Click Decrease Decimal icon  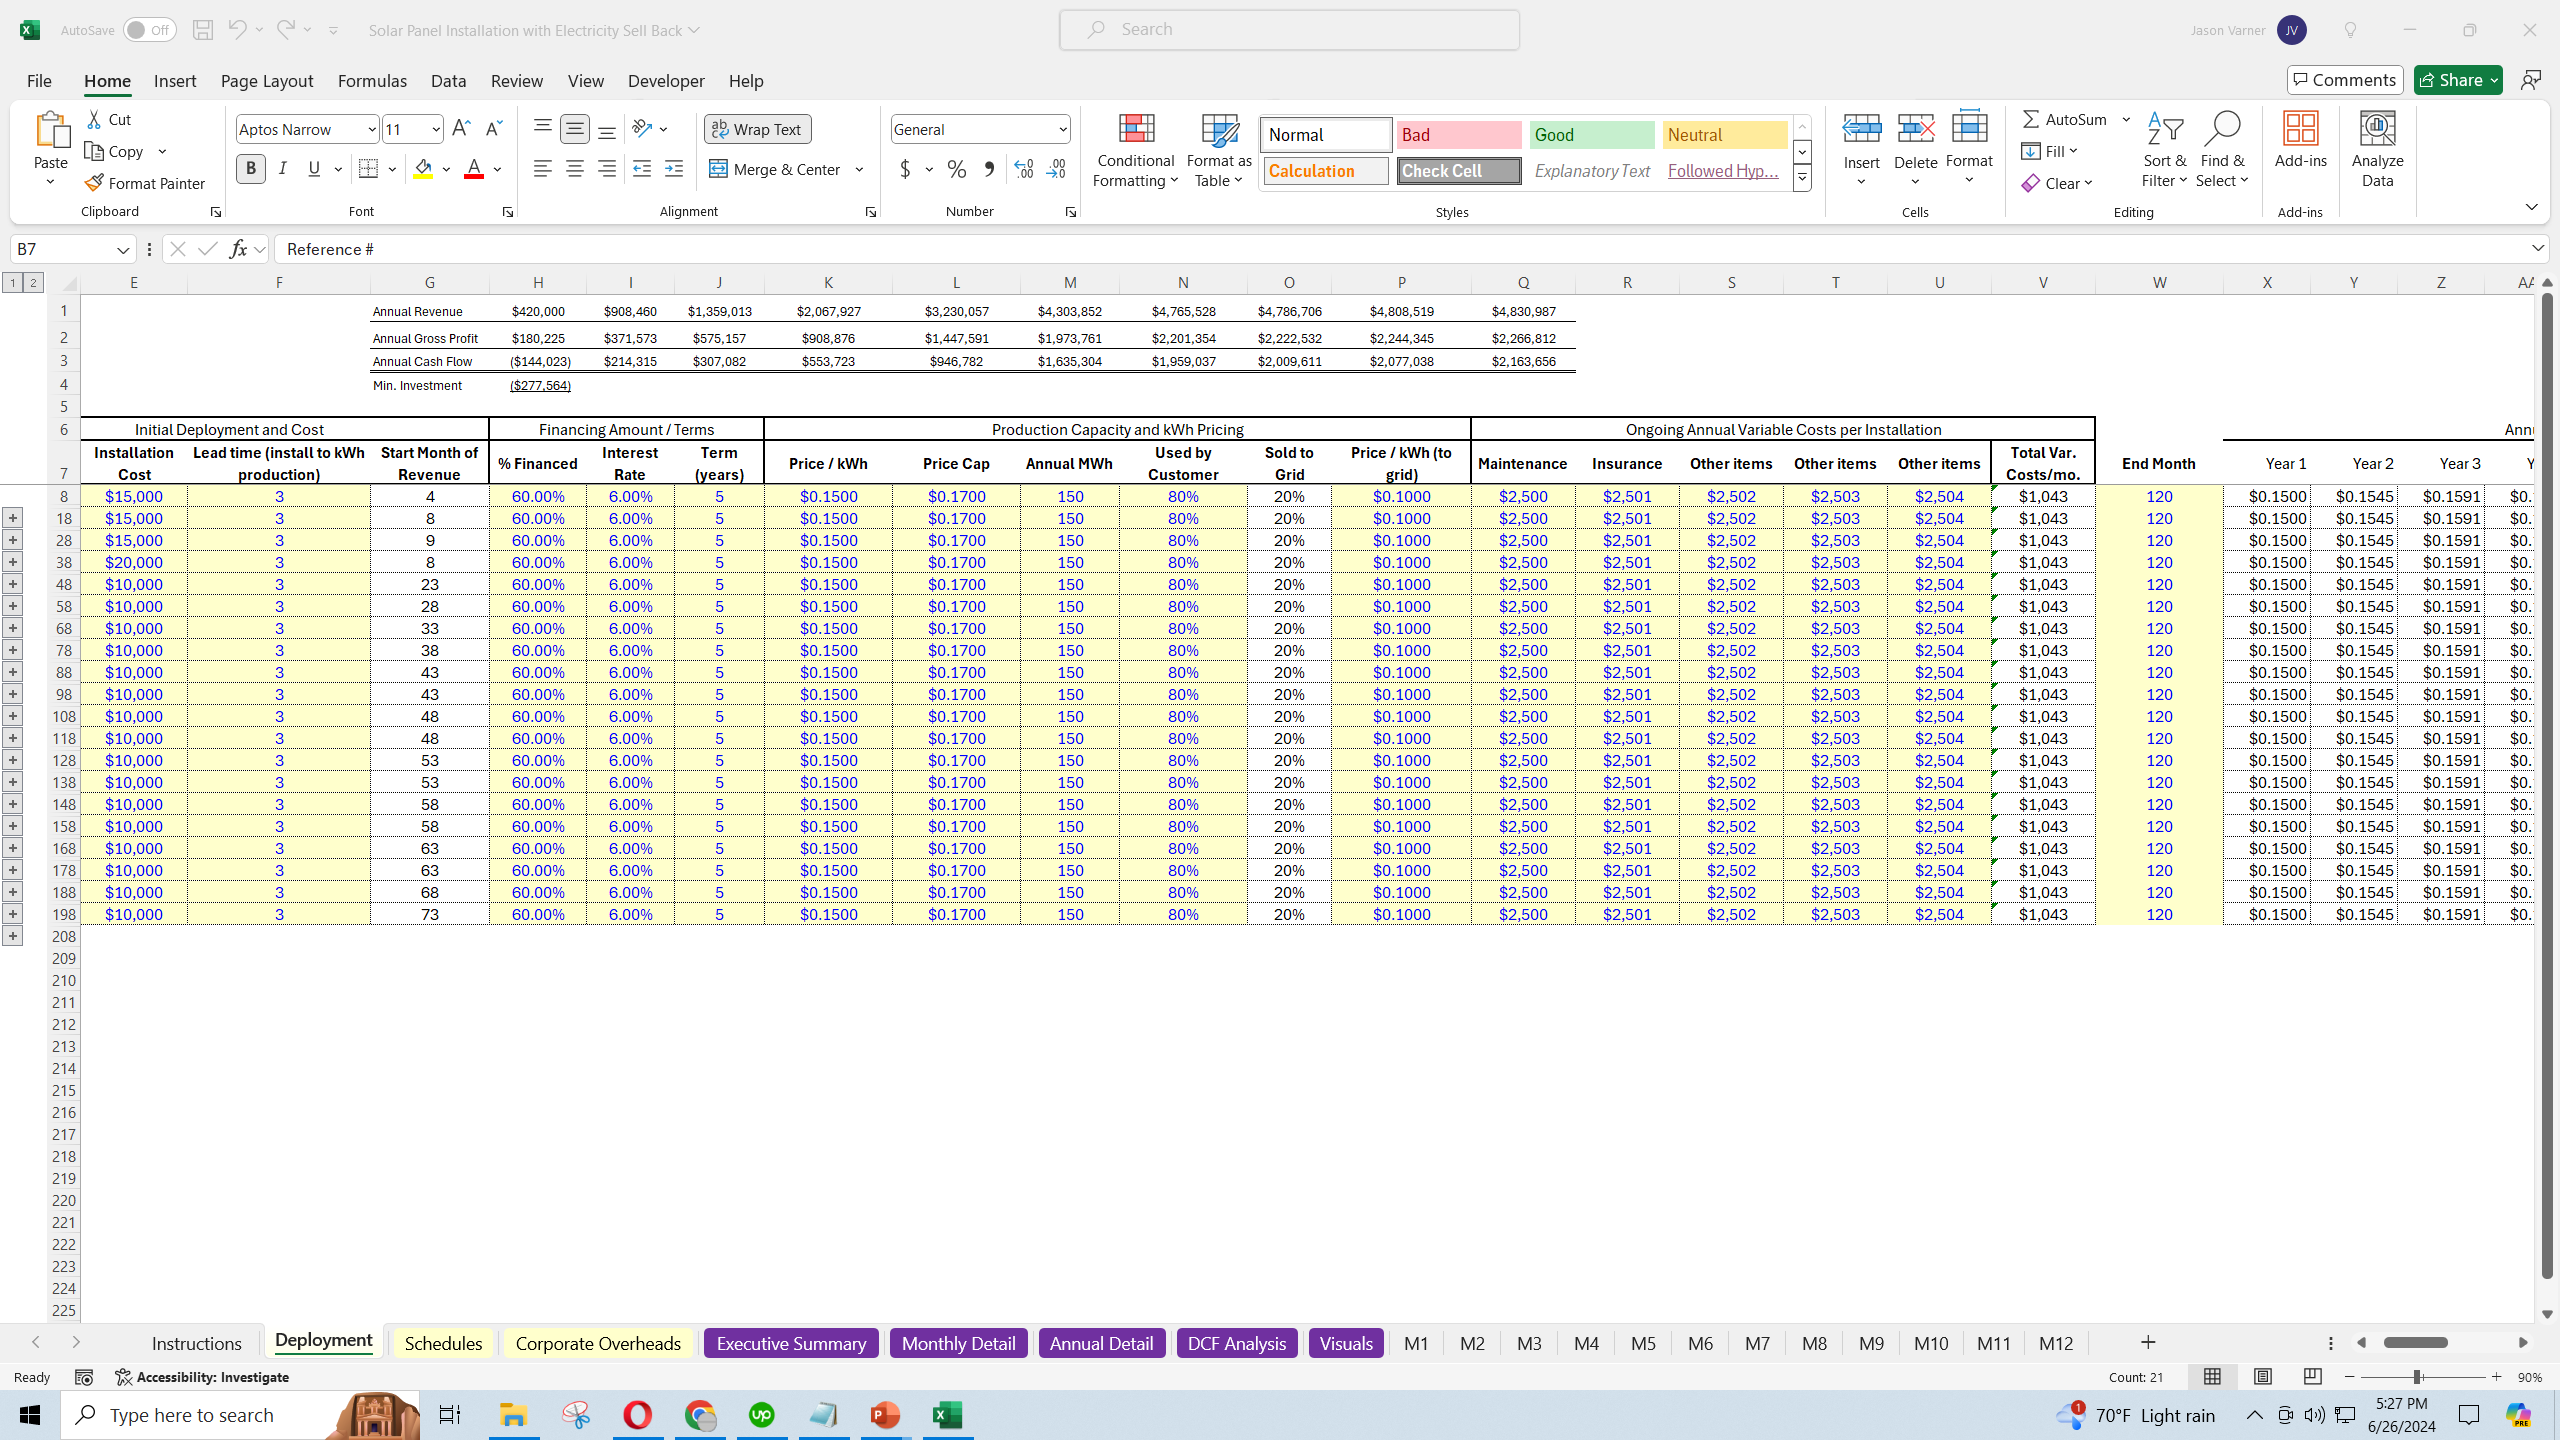[1056, 169]
